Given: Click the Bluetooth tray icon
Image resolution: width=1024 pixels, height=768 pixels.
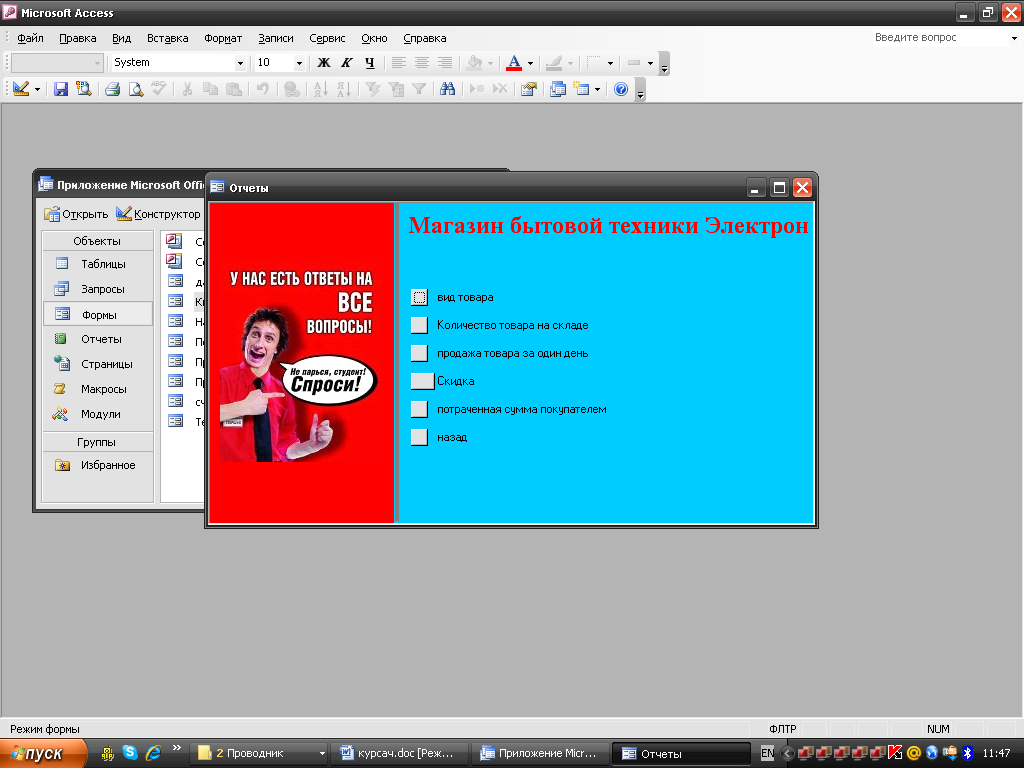Looking at the screenshot, I should [968, 754].
